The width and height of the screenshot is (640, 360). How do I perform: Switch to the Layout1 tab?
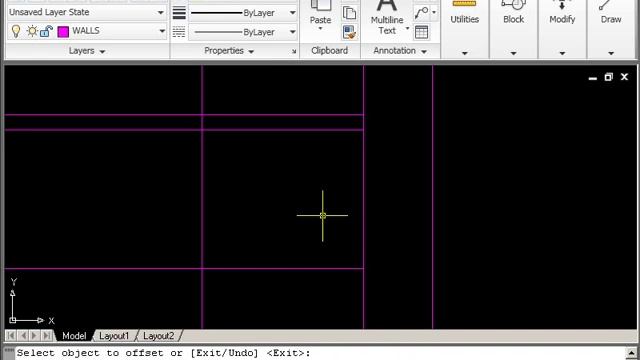114,336
